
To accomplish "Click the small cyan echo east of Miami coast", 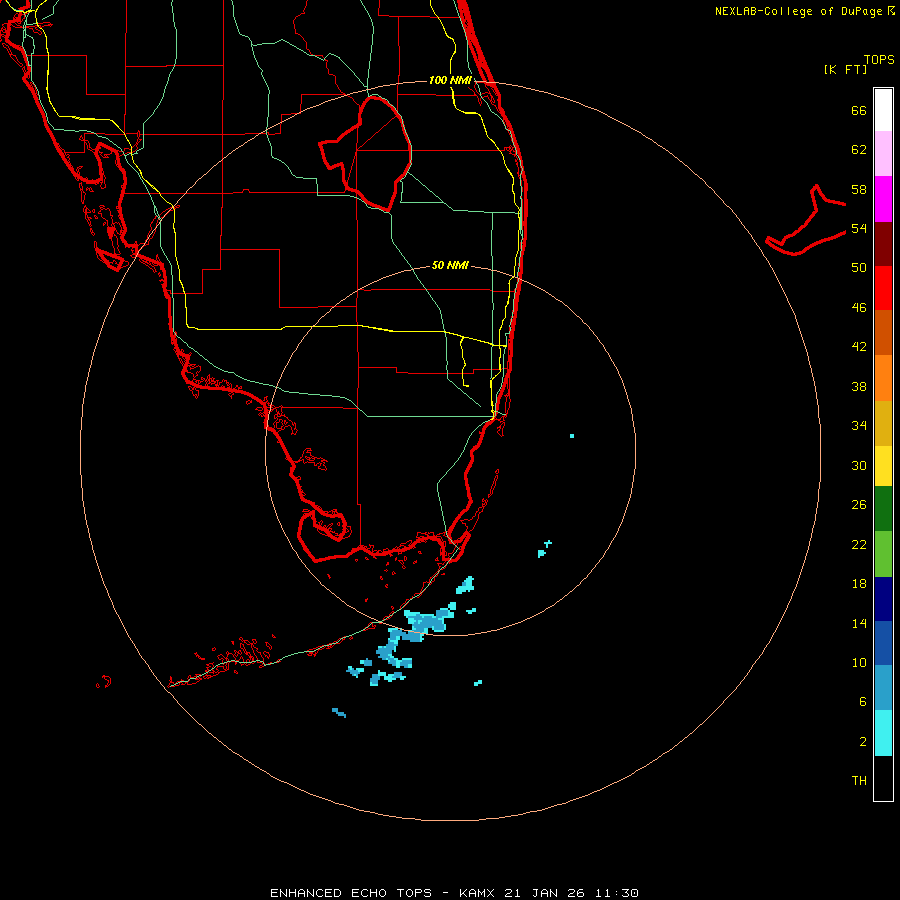I will coord(572,436).
